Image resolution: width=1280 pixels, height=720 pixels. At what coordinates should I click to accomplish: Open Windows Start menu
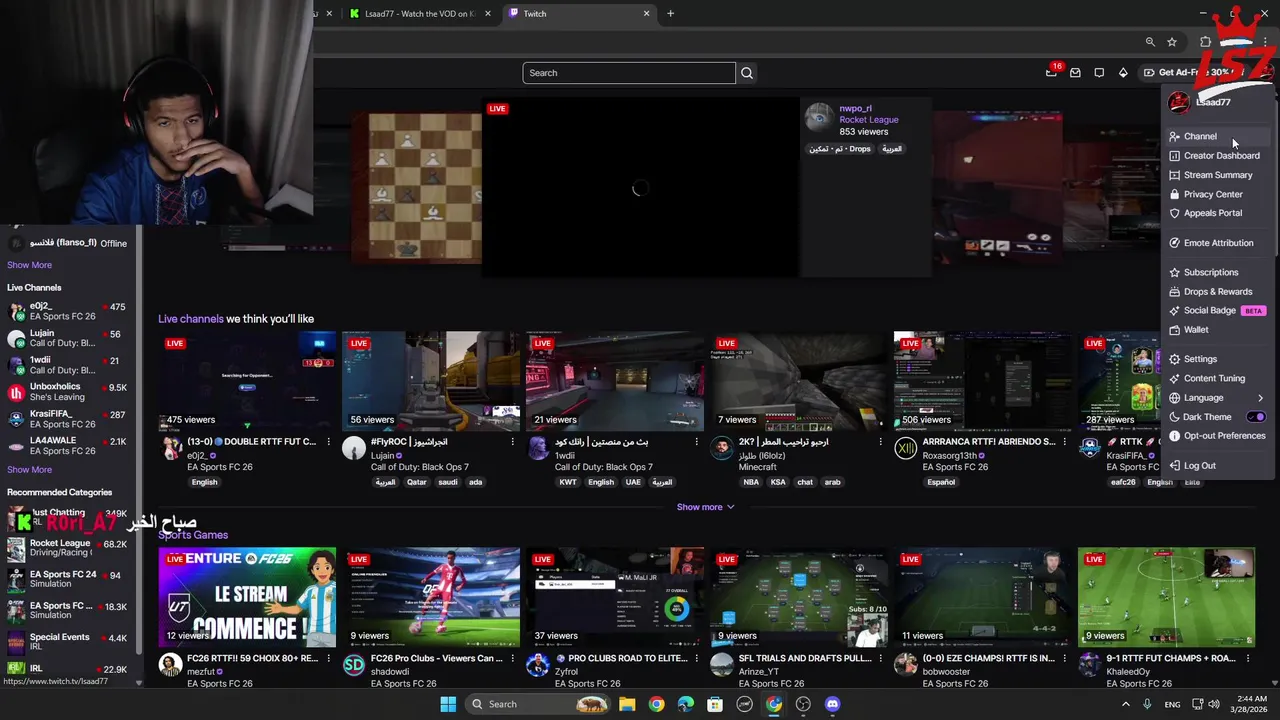pos(448,704)
